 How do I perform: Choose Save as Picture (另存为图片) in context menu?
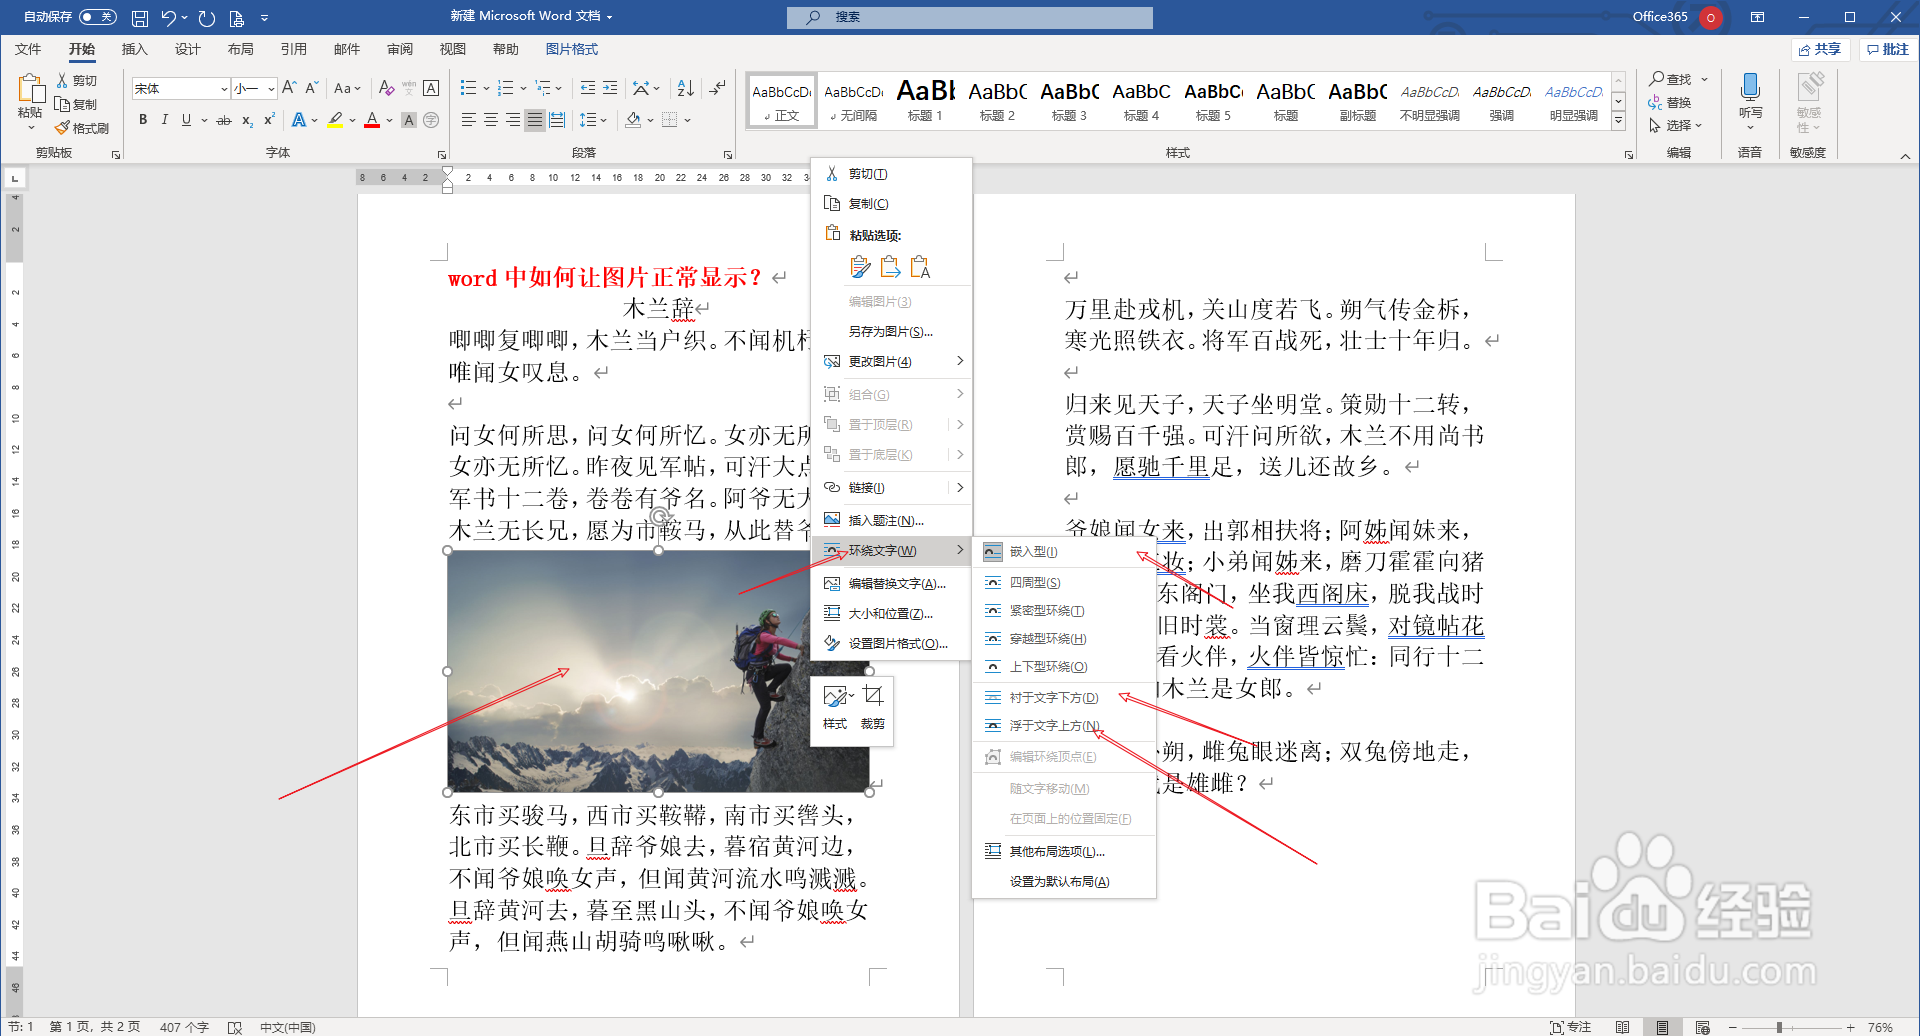(x=891, y=331)
